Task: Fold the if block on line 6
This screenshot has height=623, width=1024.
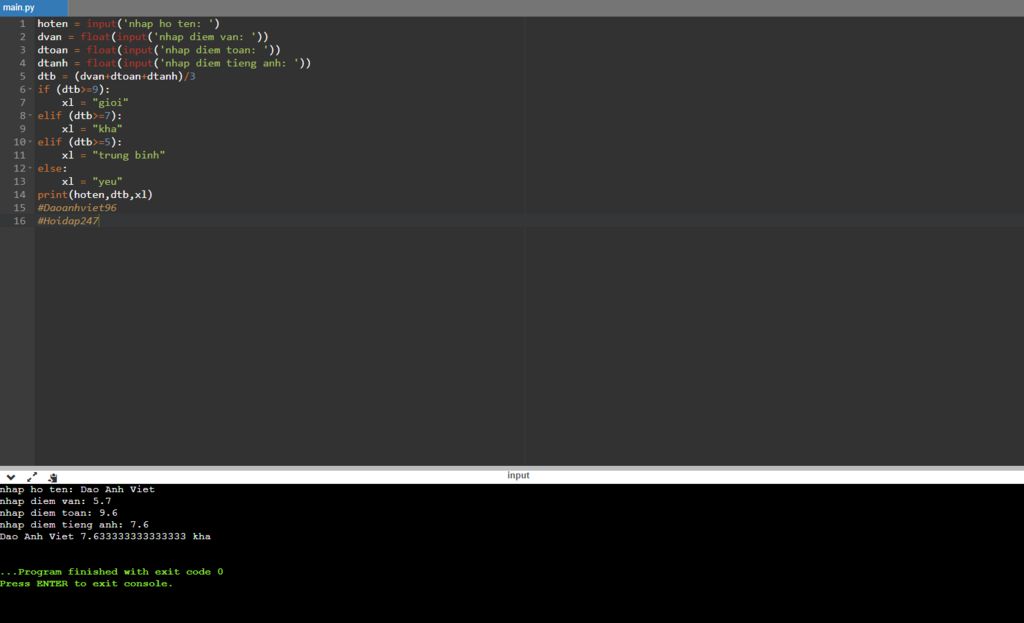Action: pyautogui.click(x=31, y=89)
